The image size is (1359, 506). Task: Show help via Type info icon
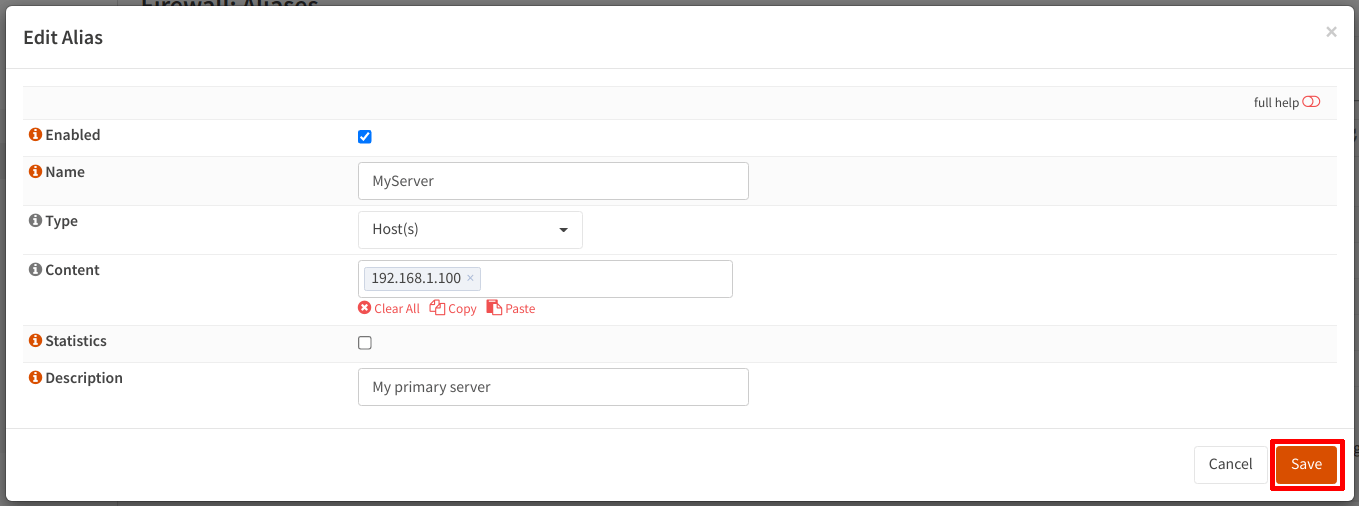tap(36, 221)
